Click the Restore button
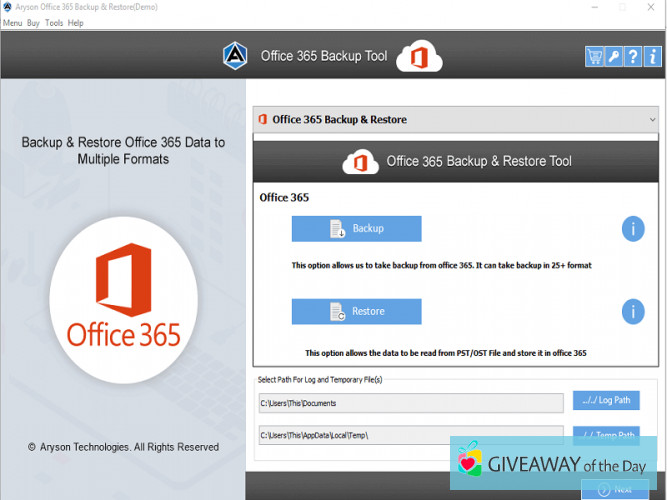 tap(356, 311)
